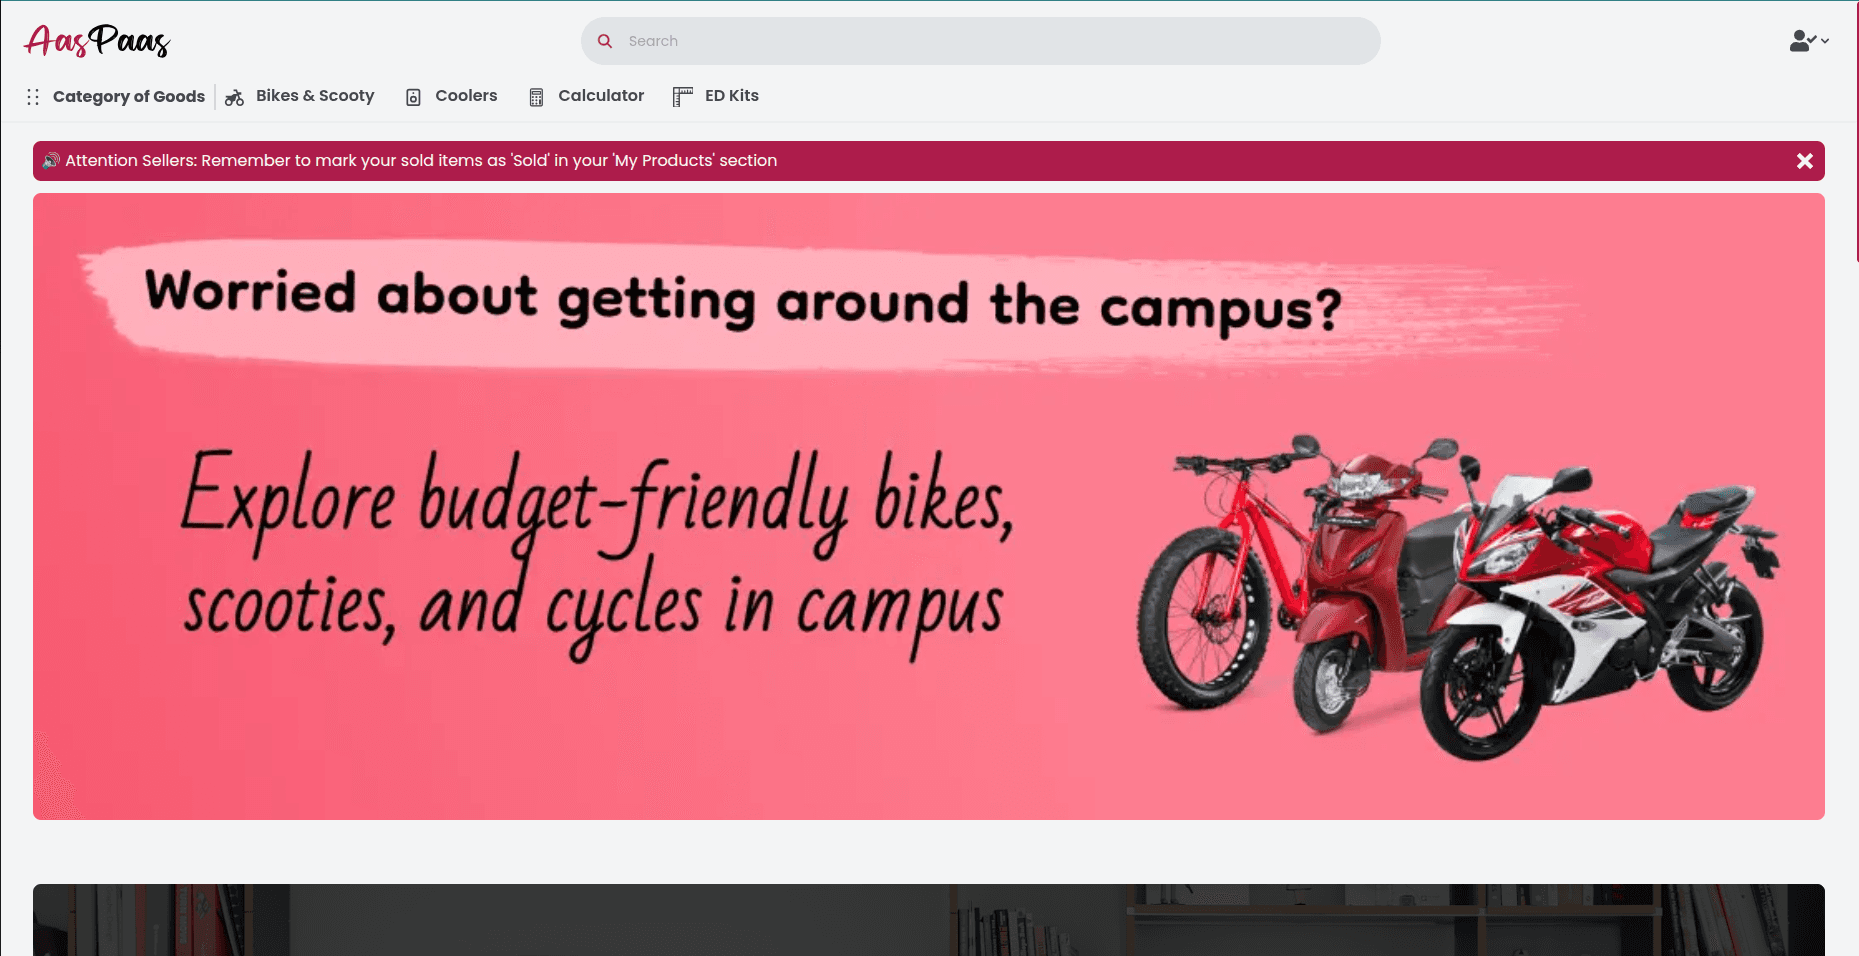Open the Category of Goods menu
The width and height of the screenshot is (1859, 956).
click(128, 96)
